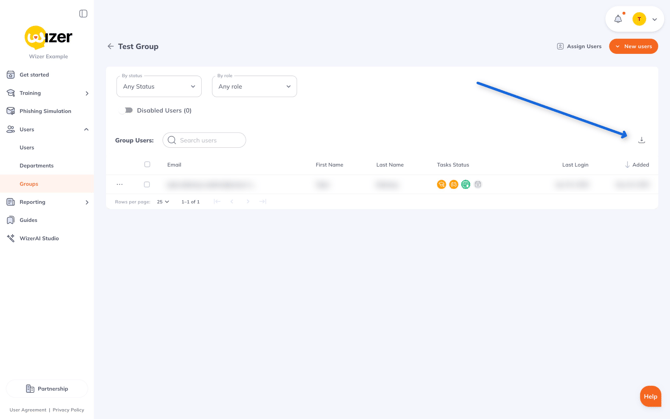Open the rows per page dropdown
670x419 pixels.
point(163,202)
